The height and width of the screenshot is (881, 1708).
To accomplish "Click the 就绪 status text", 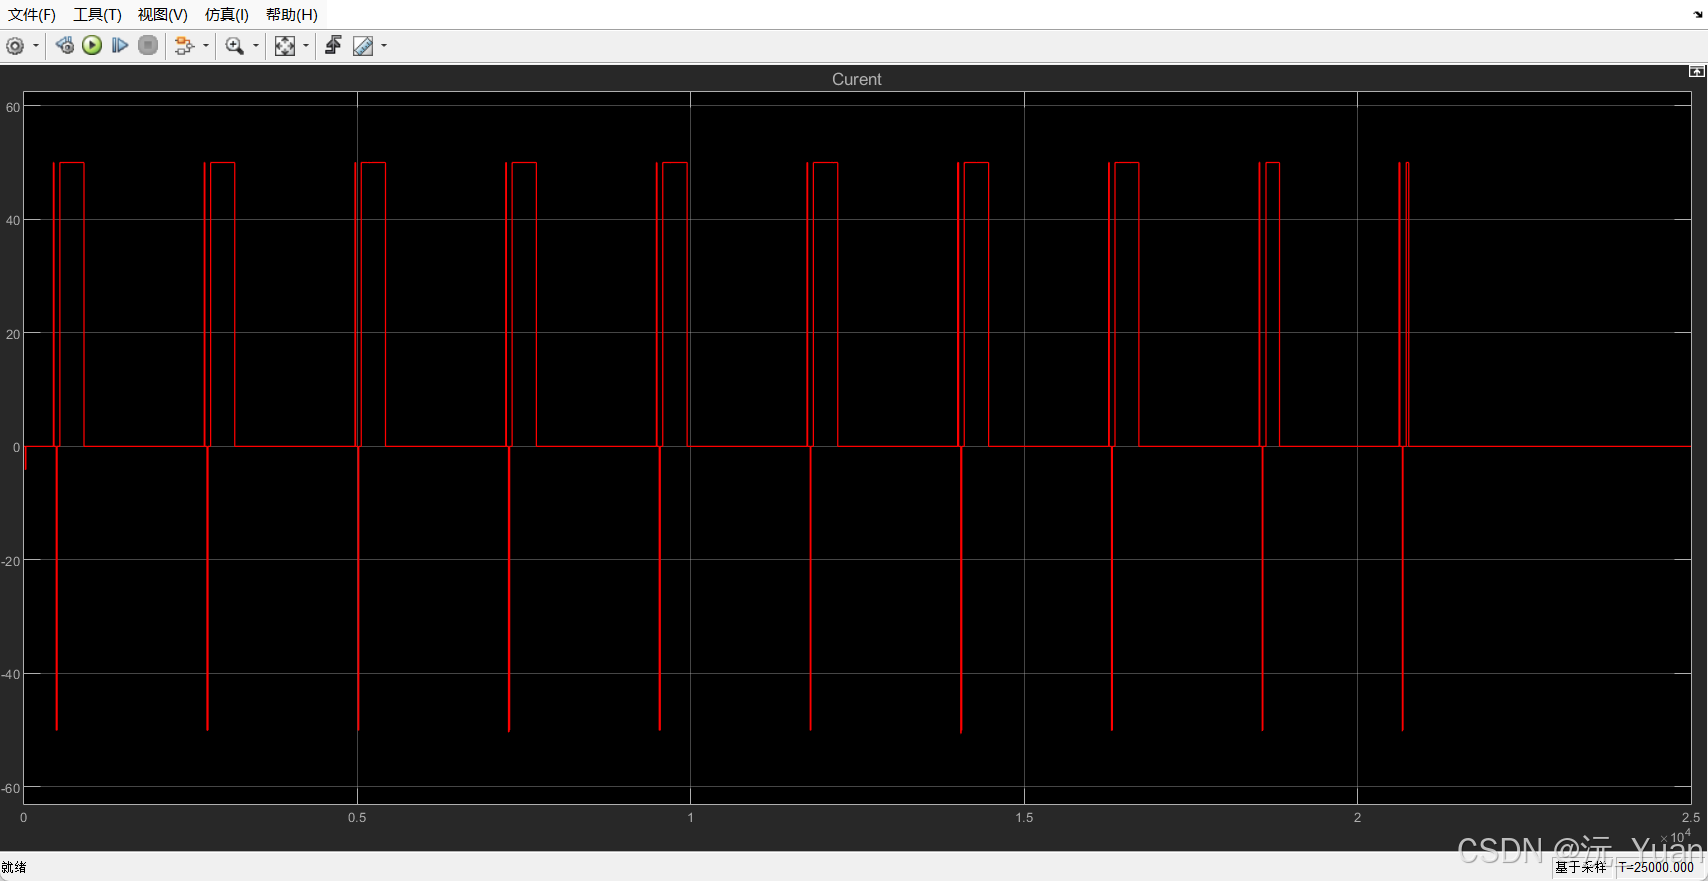I will pyautogui.click(x=14, y=867).
